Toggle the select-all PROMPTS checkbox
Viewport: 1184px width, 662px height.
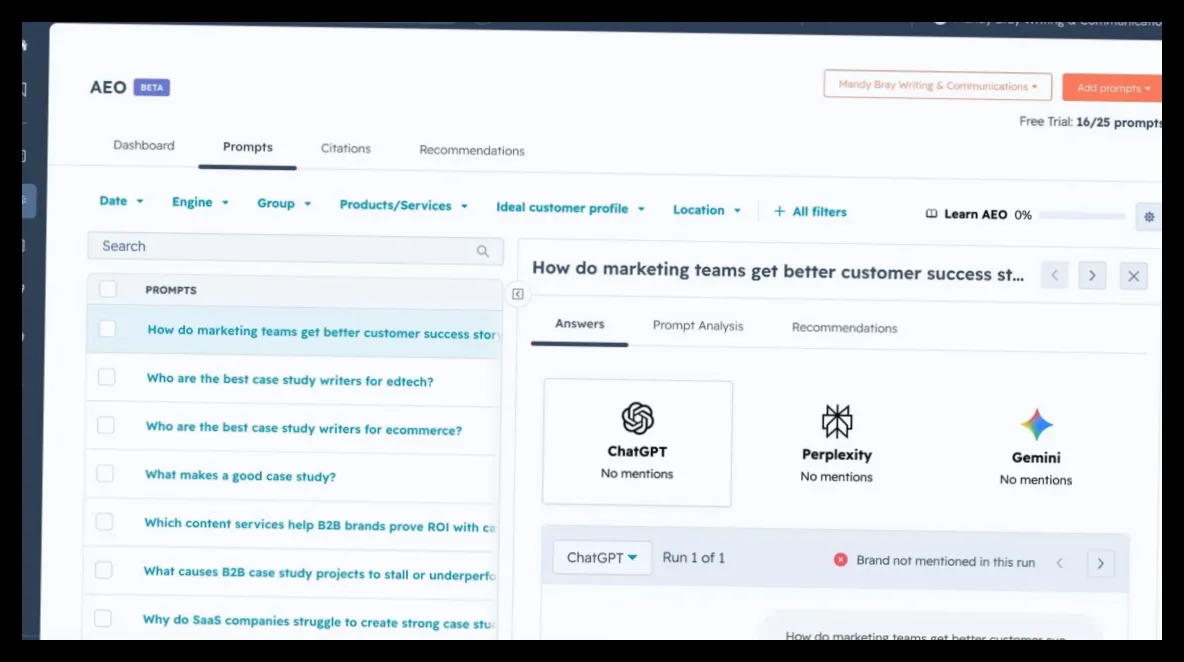(x=108, y=289)
